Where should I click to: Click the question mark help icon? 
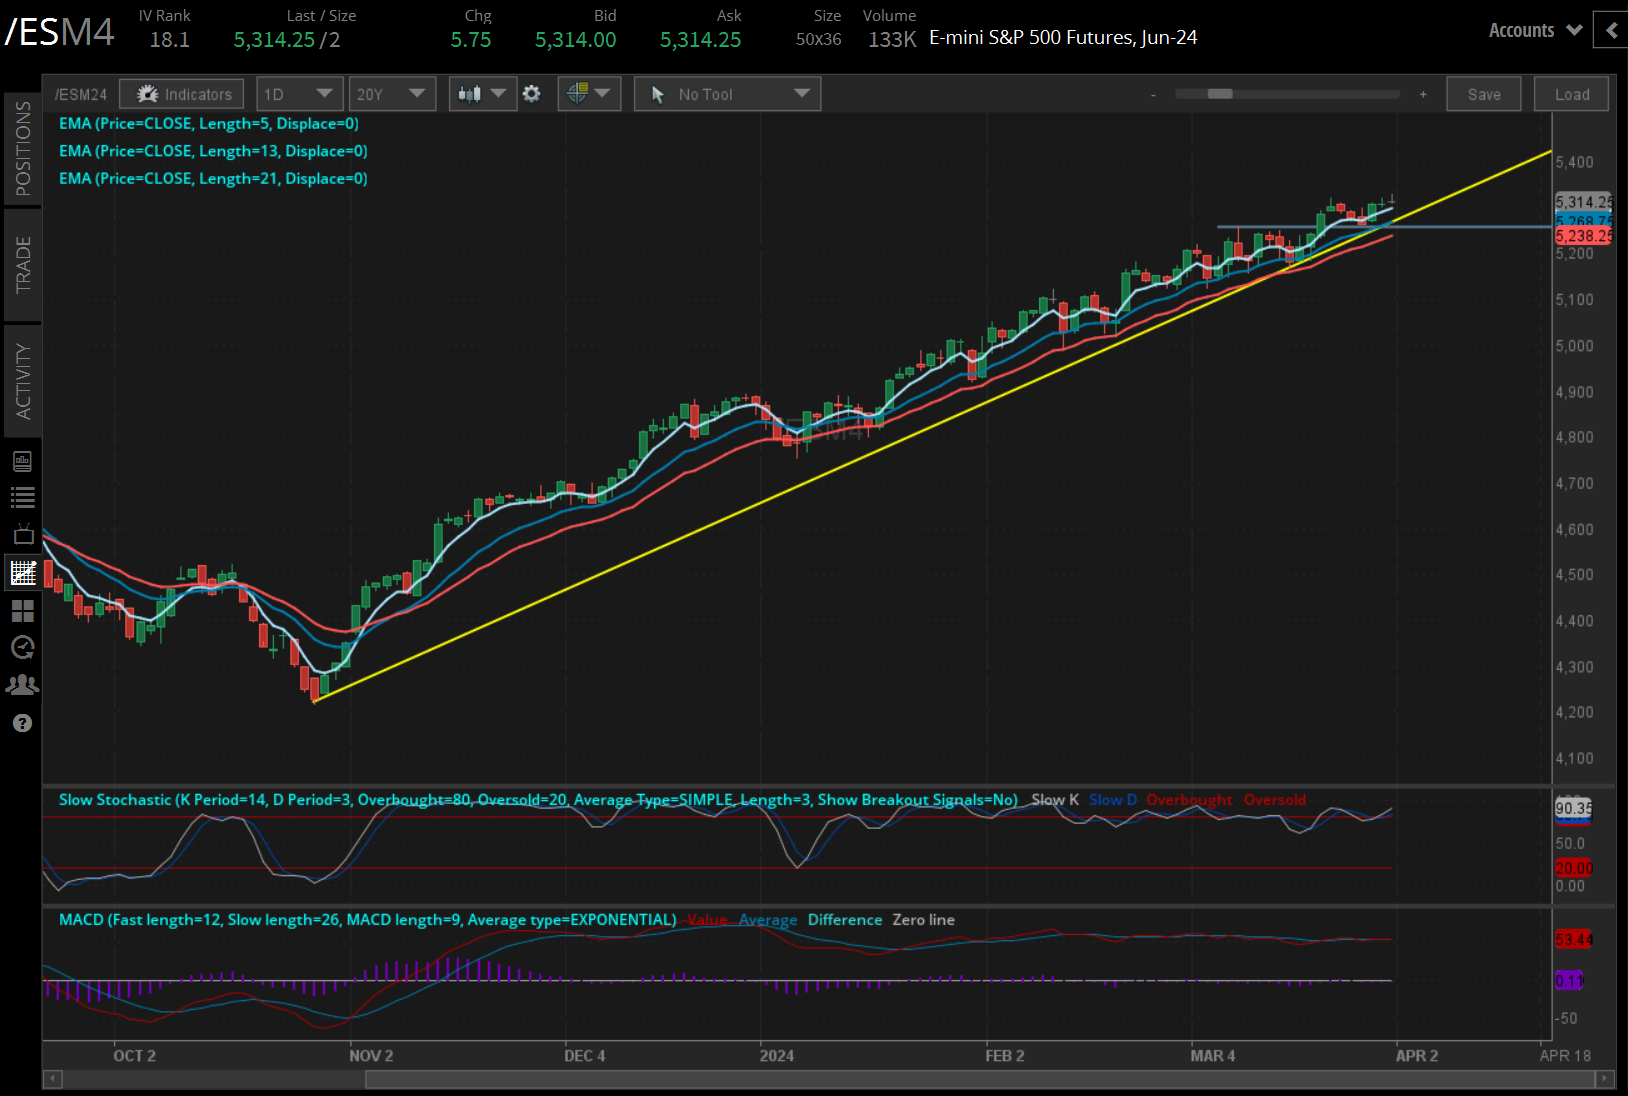(x=22, y=723)
